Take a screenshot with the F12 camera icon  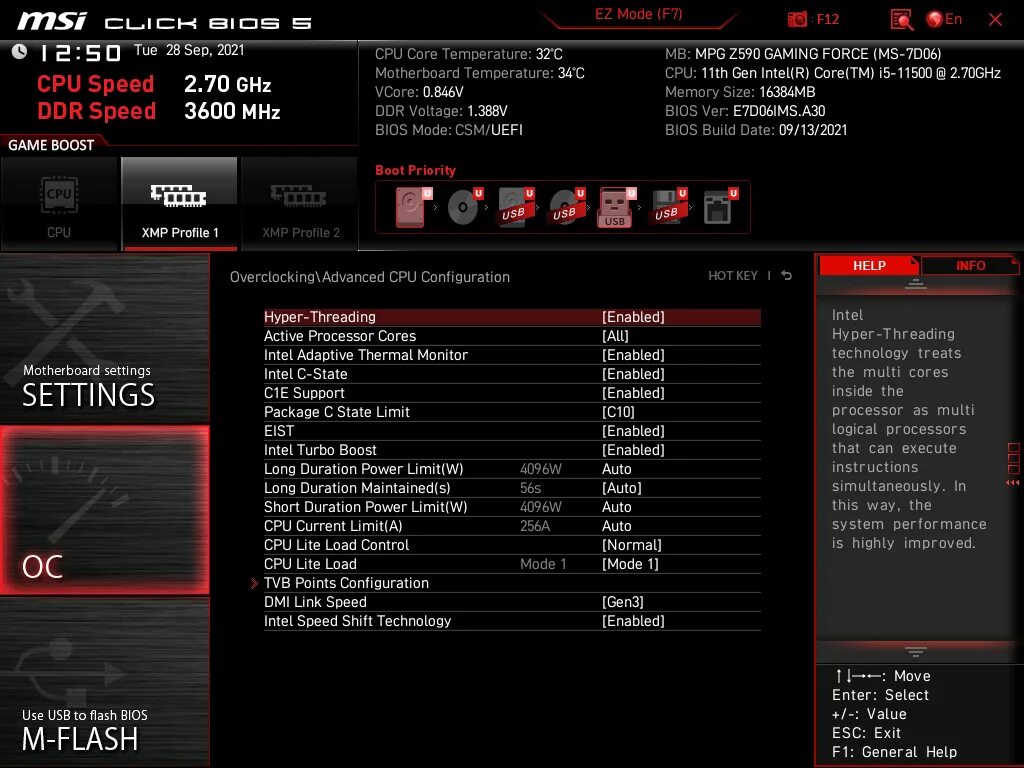tap(797, 20)
